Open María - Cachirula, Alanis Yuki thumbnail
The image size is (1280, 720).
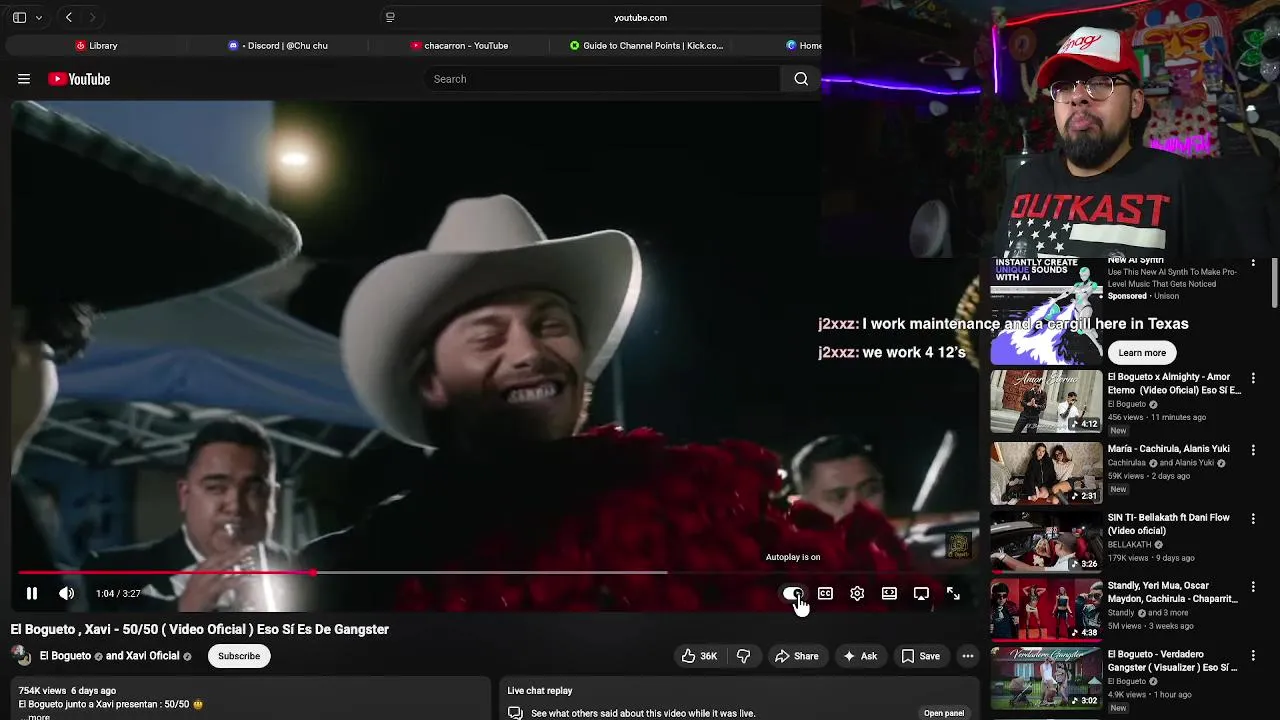[1046, 473]
